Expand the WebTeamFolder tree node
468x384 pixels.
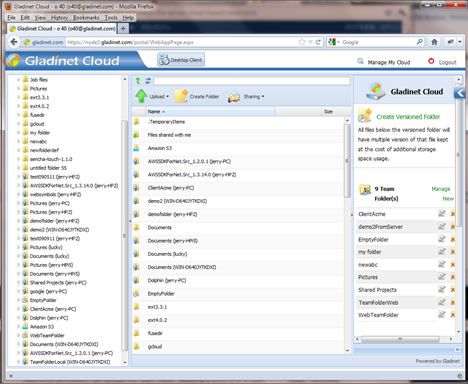(x=18, y=335)
